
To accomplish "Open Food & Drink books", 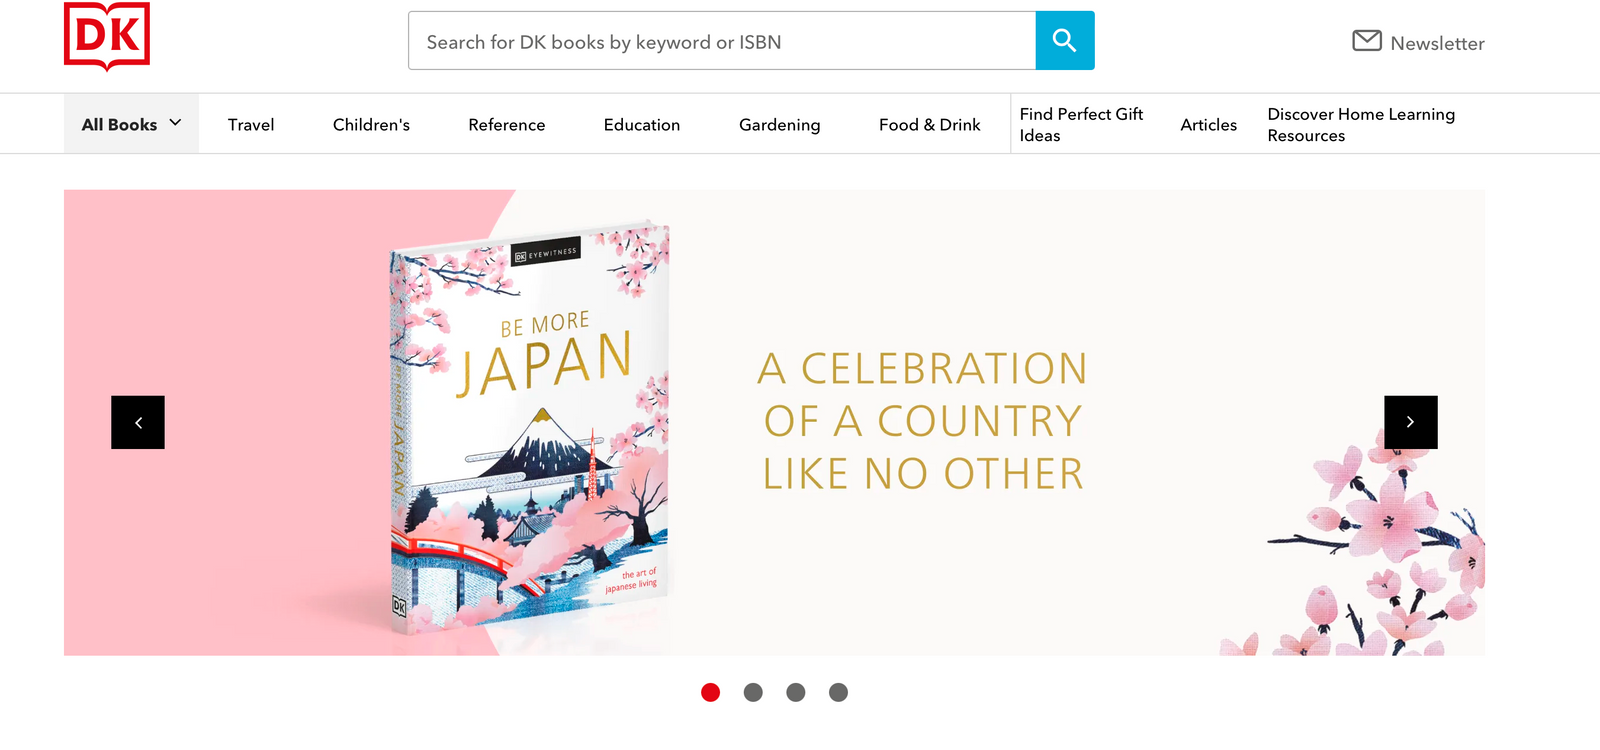I will 929,124.
